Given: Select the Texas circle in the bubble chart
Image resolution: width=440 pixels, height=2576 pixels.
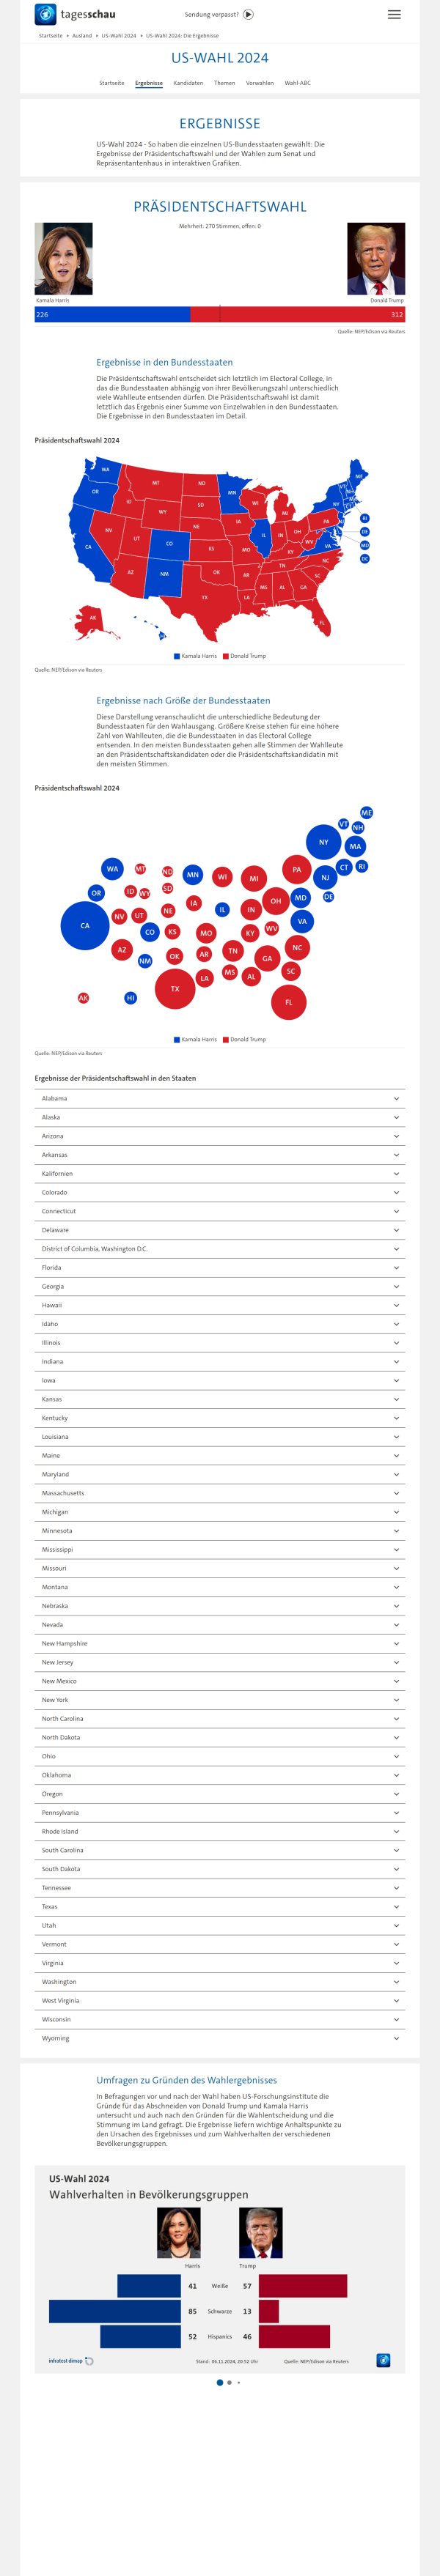Looking at the screenshot, I should [x=175, y=988].
